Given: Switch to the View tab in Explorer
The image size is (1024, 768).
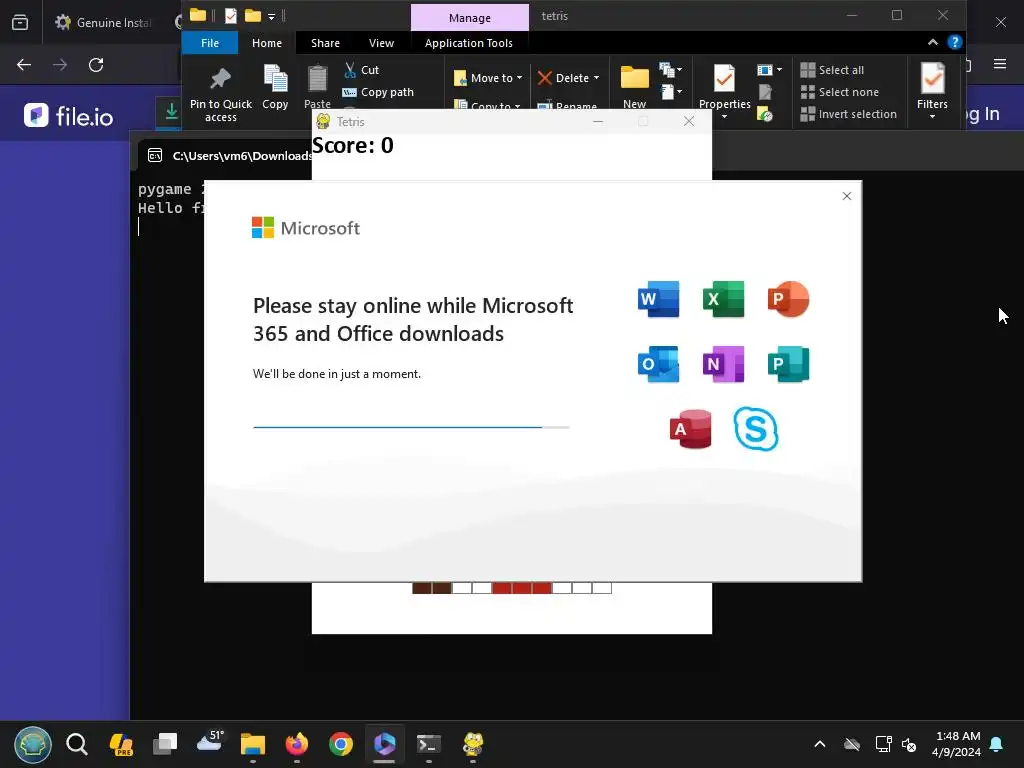Looking at the screenshot, I should pyautogui.click(x=381, y=43).
